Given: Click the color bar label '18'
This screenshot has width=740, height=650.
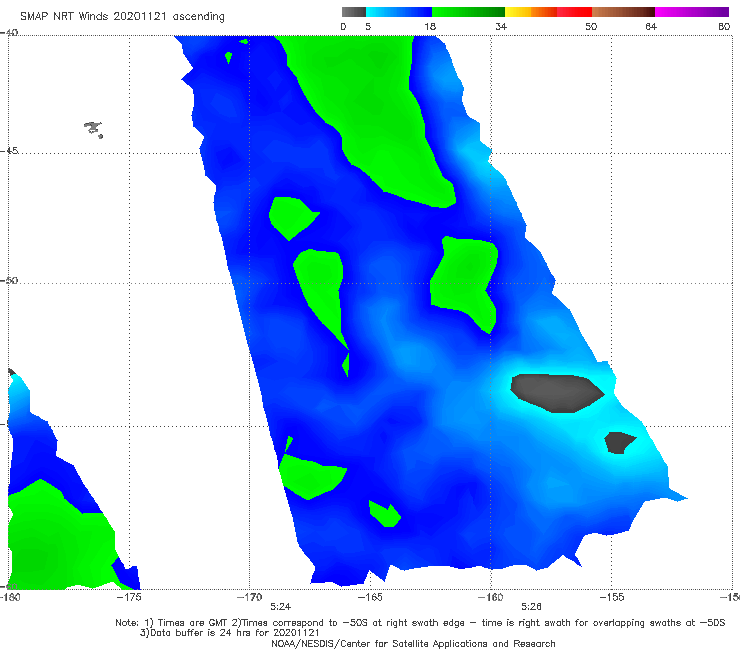Looking at the screenshot, I should coord(430,27).
